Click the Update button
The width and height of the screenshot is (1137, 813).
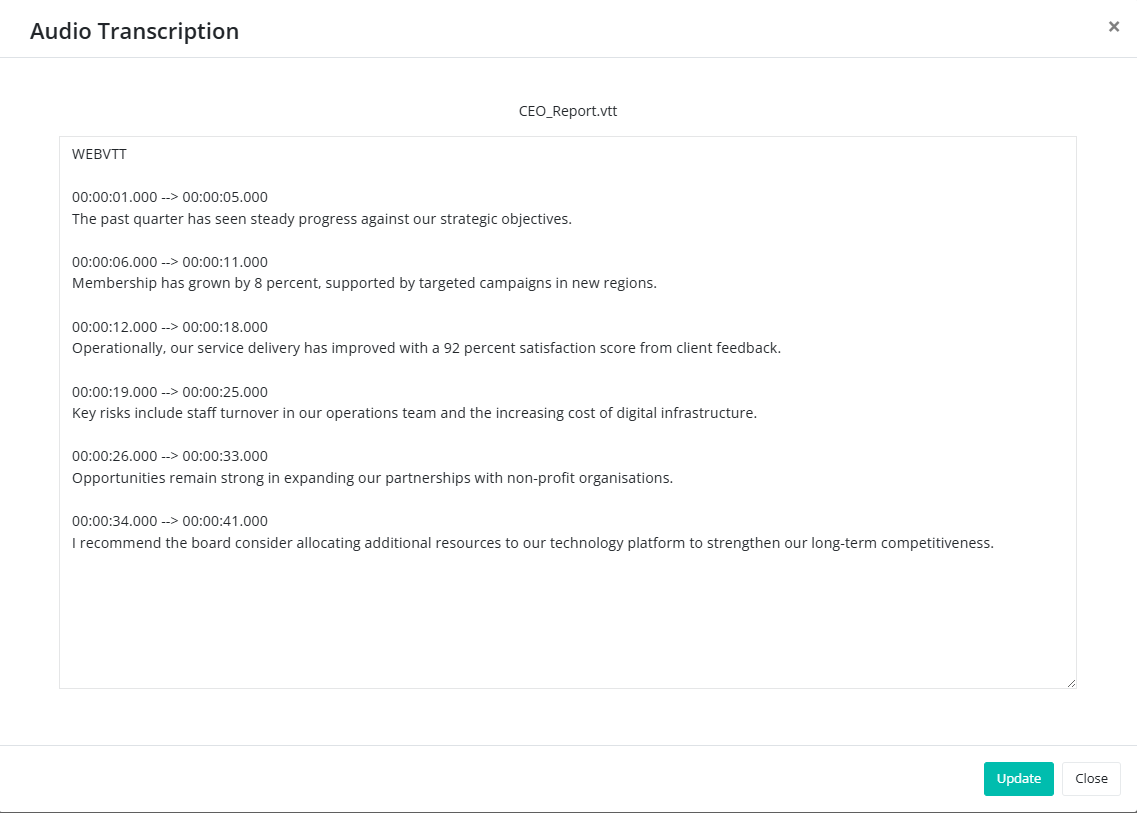1018,779
